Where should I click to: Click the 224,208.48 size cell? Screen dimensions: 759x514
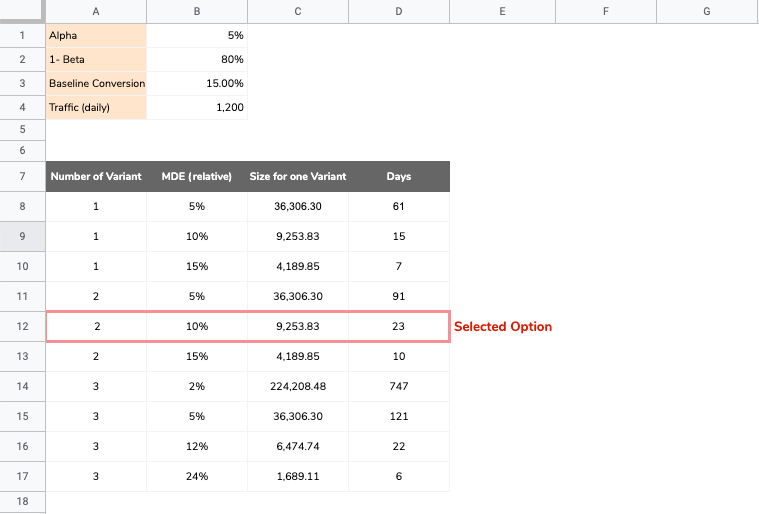click(298, 387)
